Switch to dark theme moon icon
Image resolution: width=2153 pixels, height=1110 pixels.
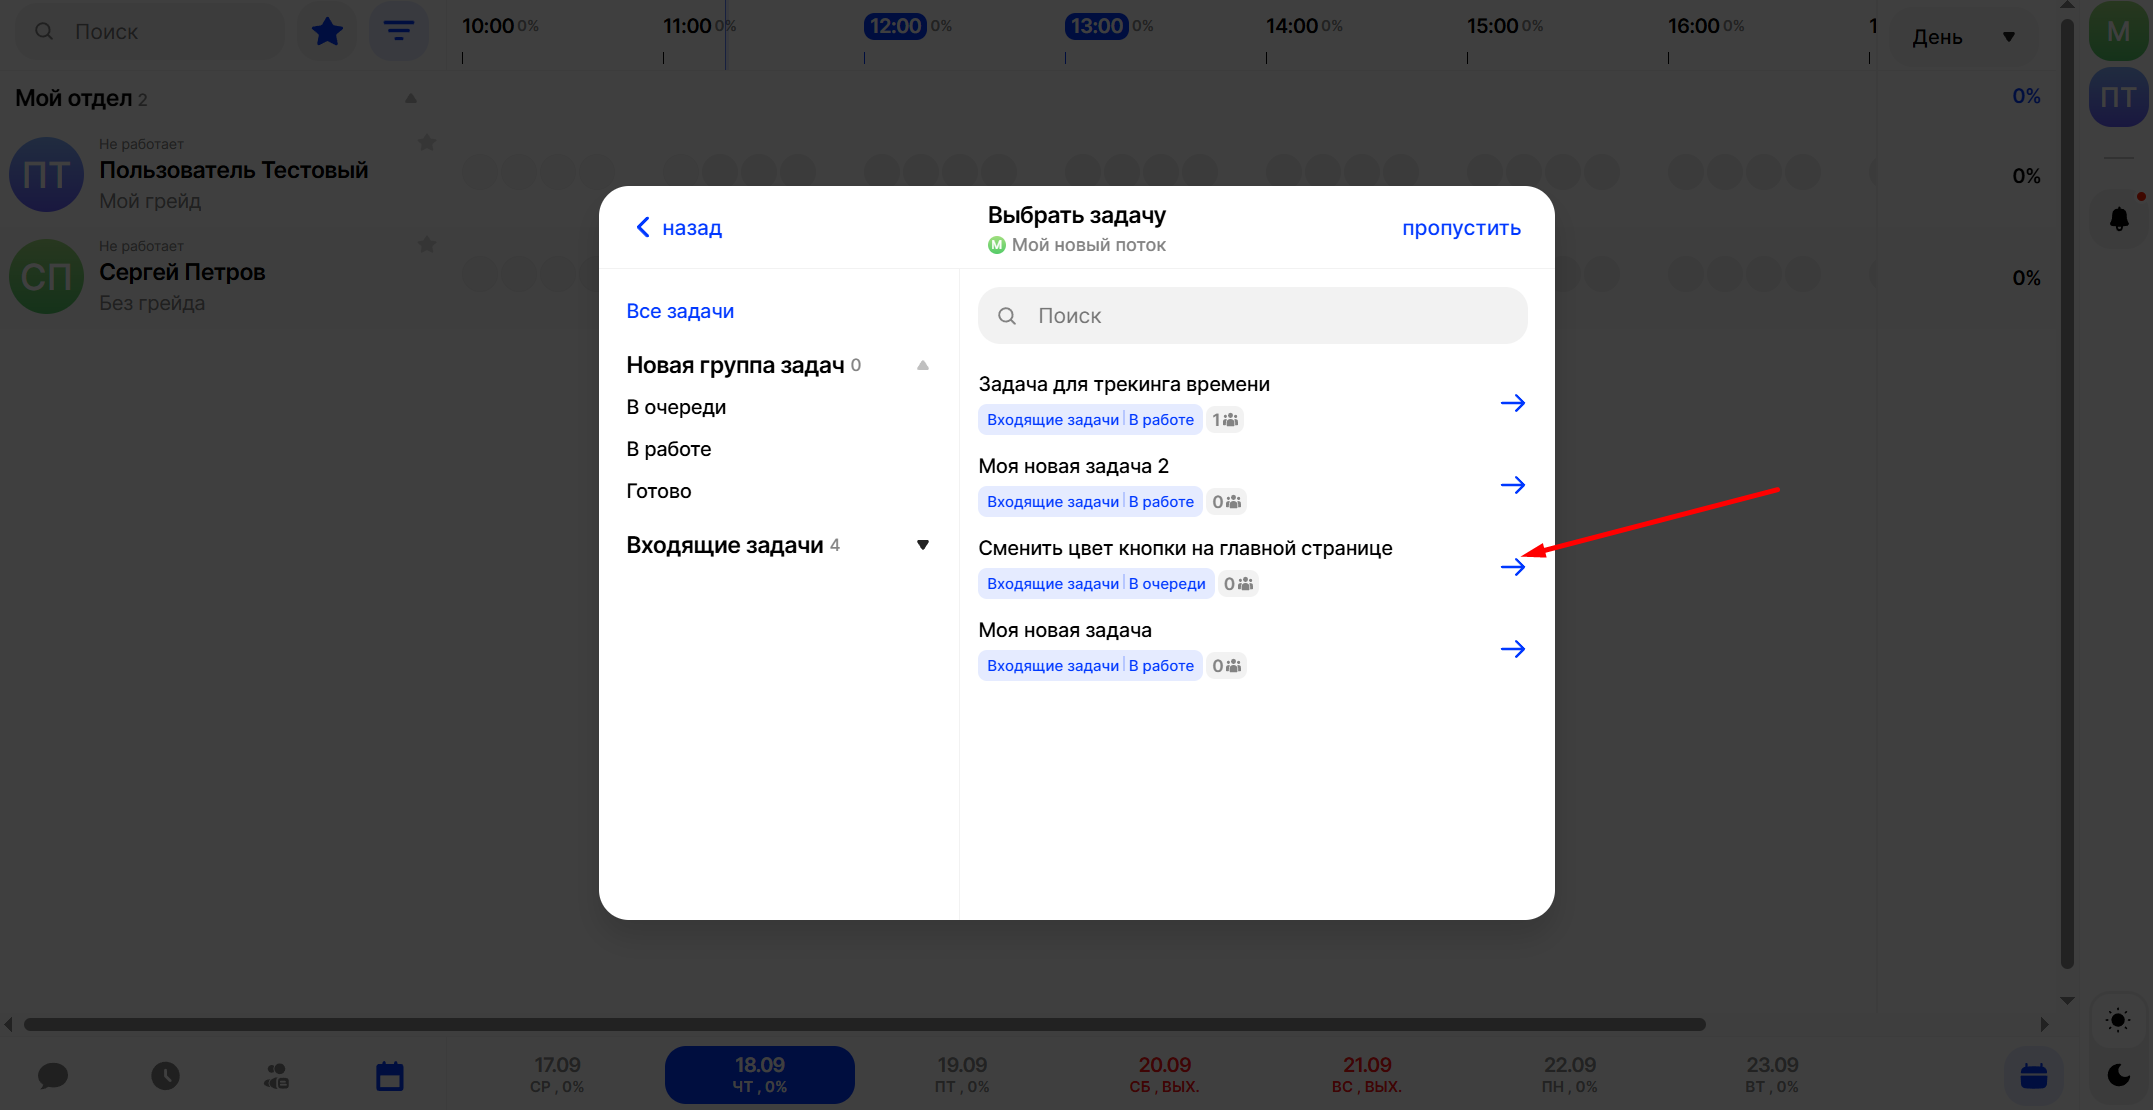[x=2118, y=1075]
